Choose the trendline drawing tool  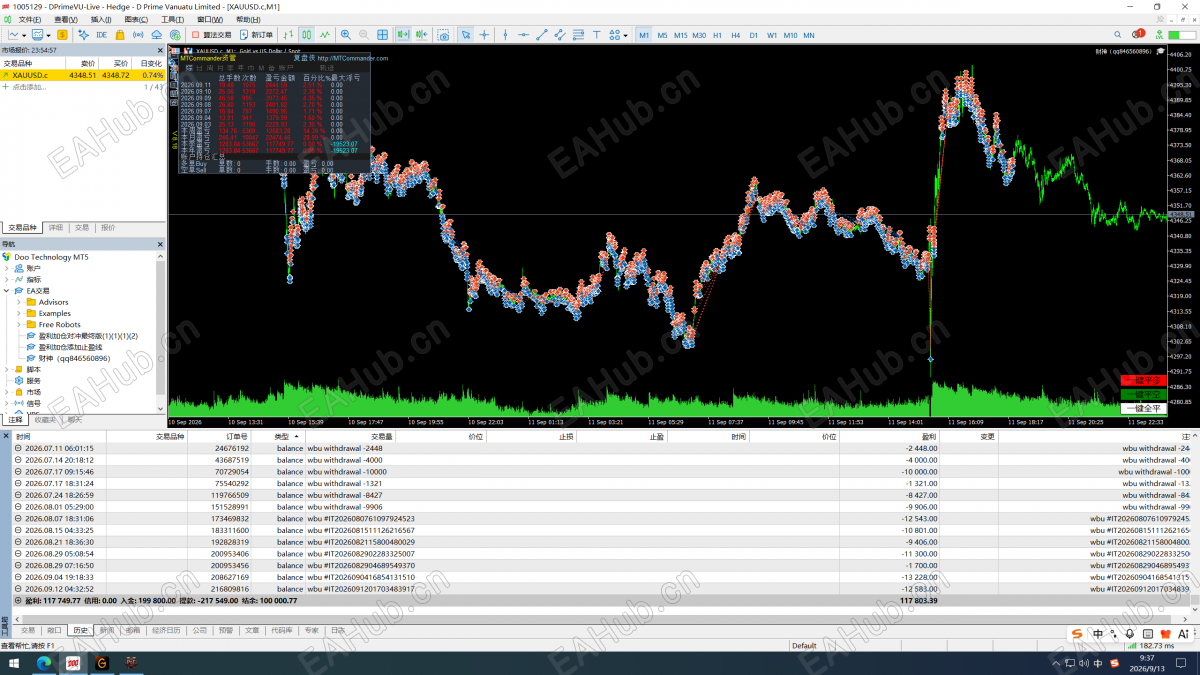(x=542, y=35)
